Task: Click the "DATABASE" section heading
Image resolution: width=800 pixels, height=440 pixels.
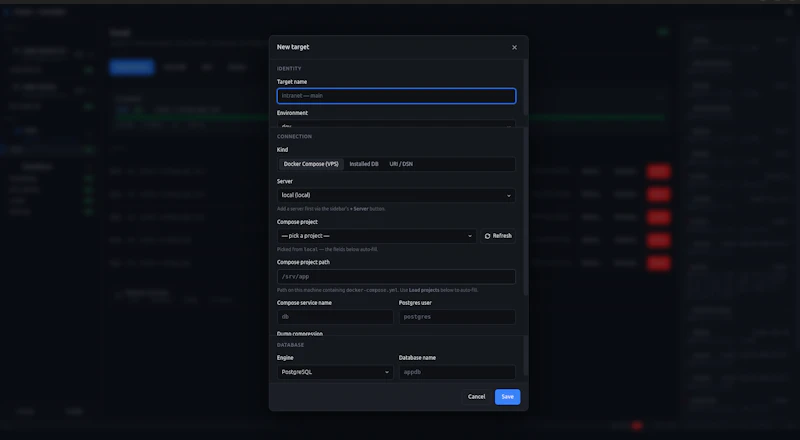Action: 290,345
